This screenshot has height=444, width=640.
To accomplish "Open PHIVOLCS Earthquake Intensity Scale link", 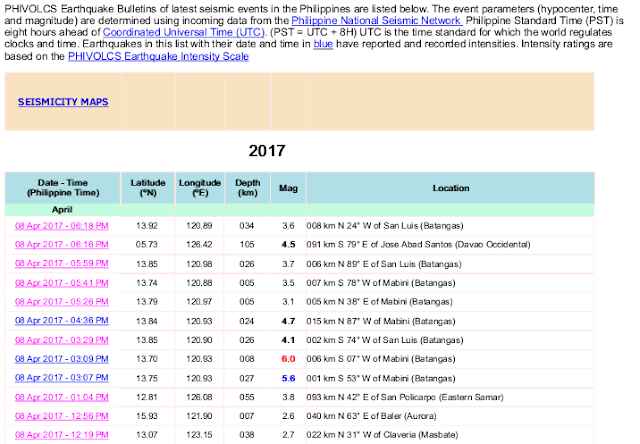I will pyautogui.click(x=158, y=56).
